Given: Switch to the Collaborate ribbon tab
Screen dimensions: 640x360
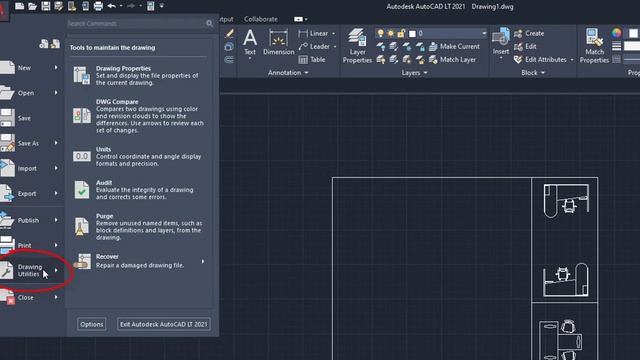Looking at the screenshot, I should click(x=261, y=19).
